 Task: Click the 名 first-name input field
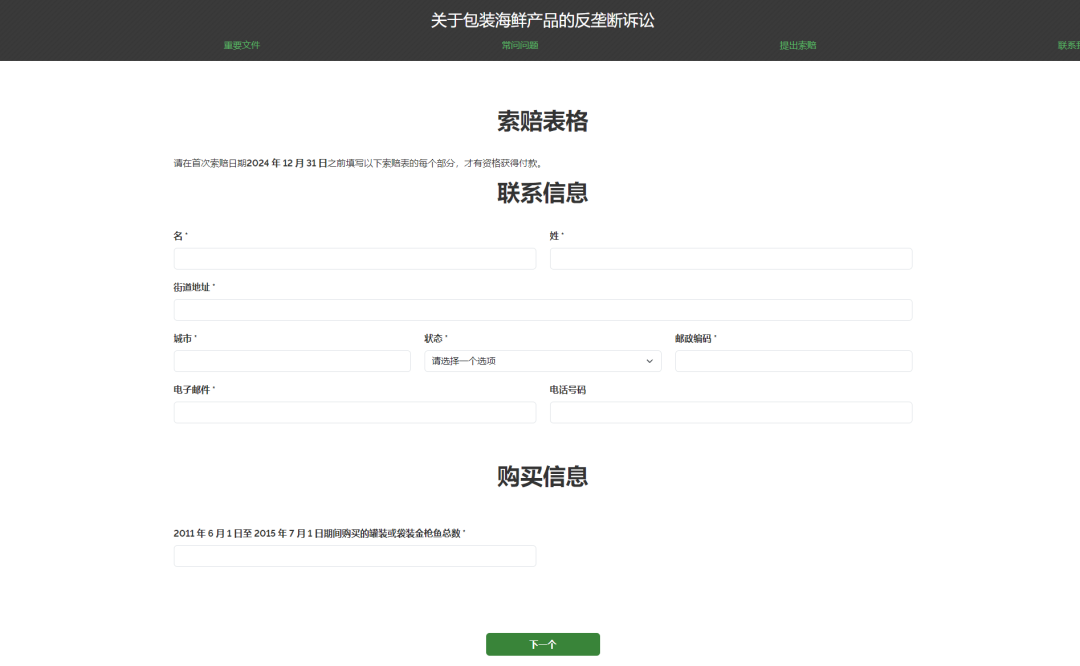[354, 258]
